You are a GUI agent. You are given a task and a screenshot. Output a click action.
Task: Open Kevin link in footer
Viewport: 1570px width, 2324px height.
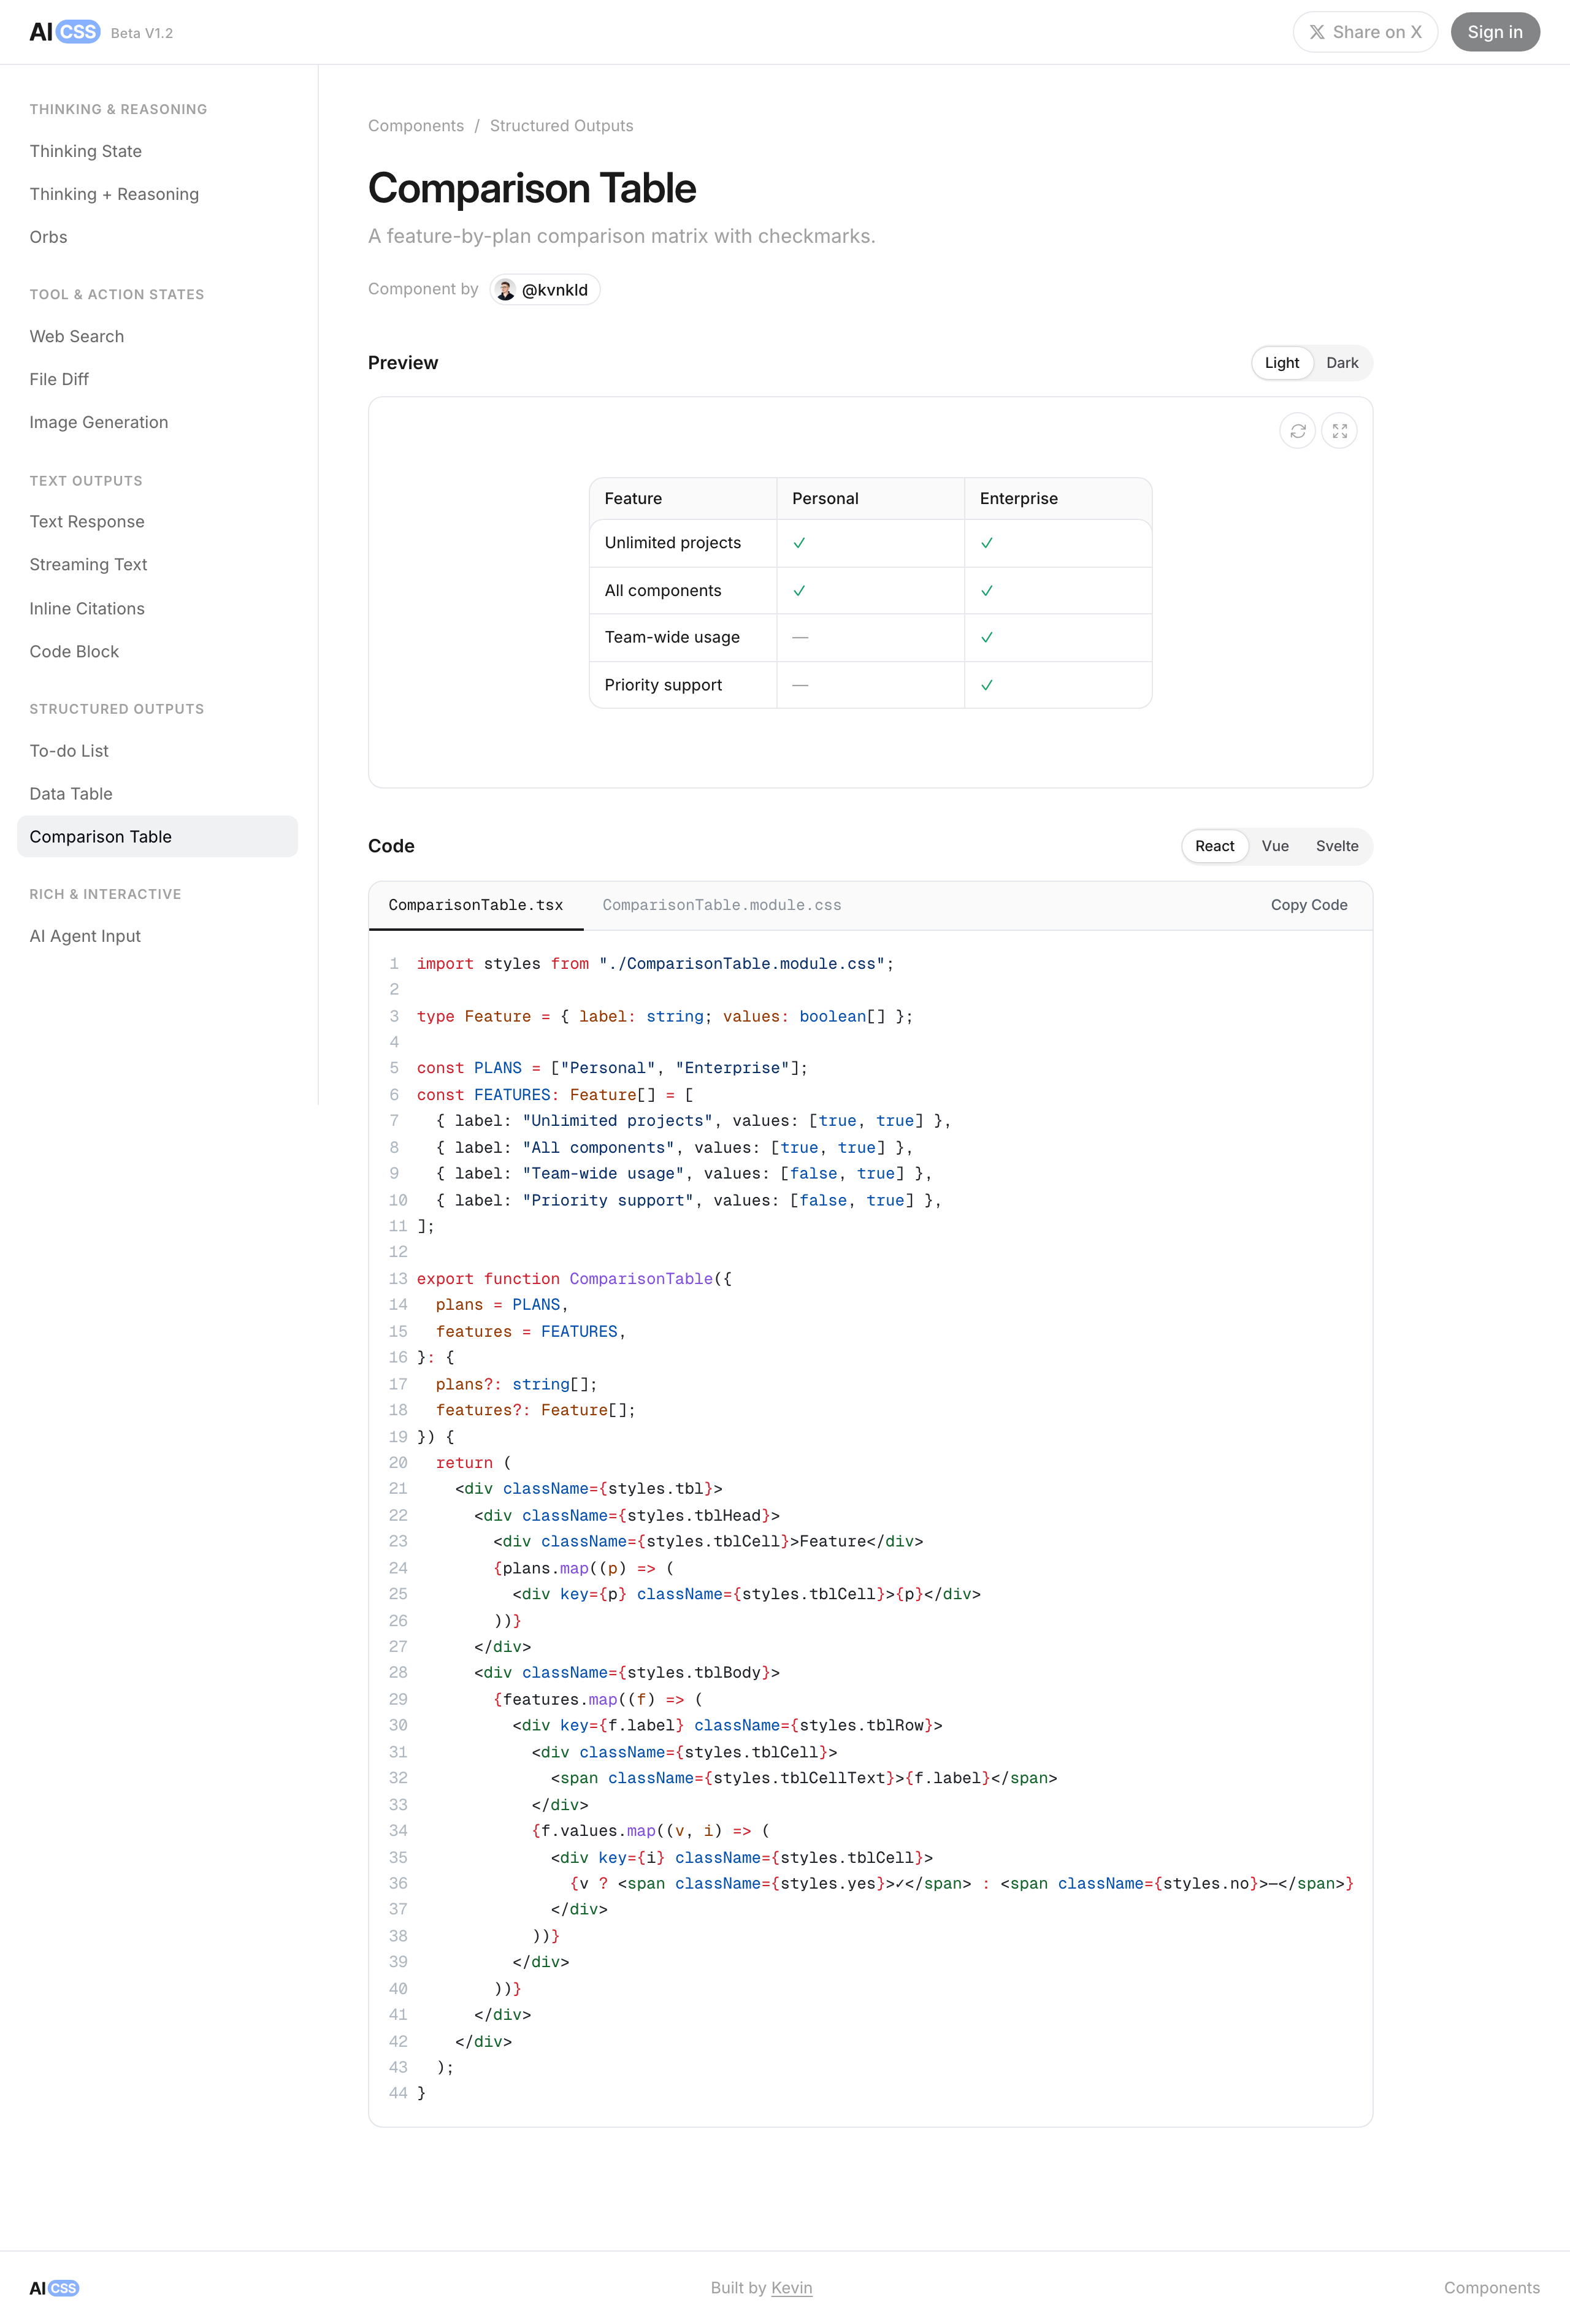pos(792,2288)
